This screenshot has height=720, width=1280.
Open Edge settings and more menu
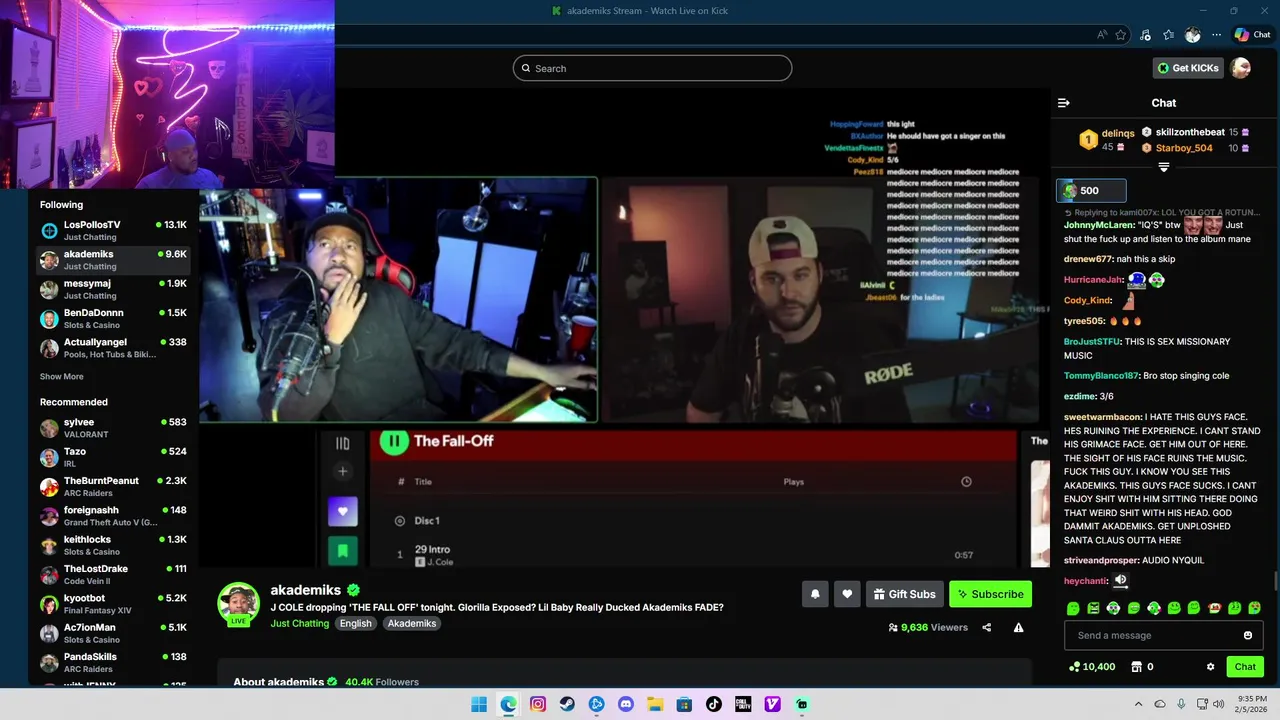(x=1216, y=35)
